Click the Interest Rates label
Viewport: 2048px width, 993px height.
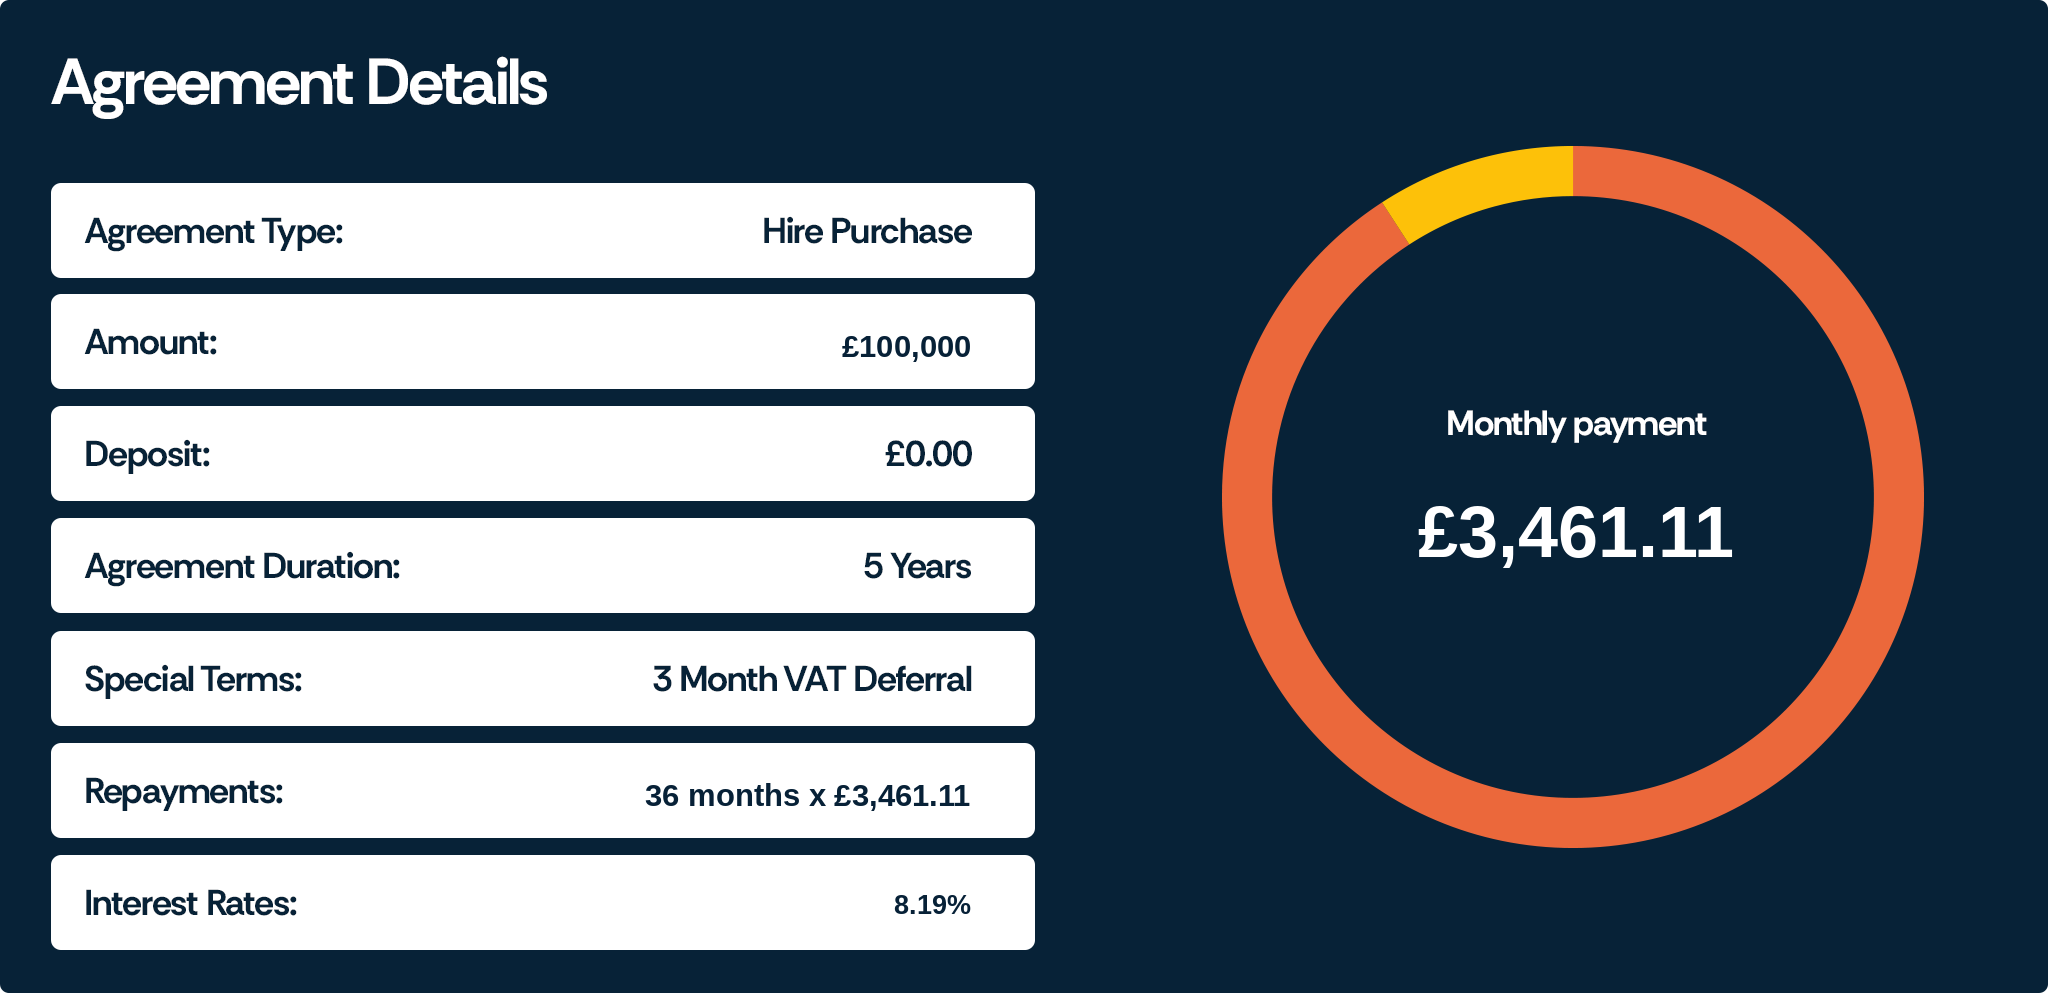191,904
